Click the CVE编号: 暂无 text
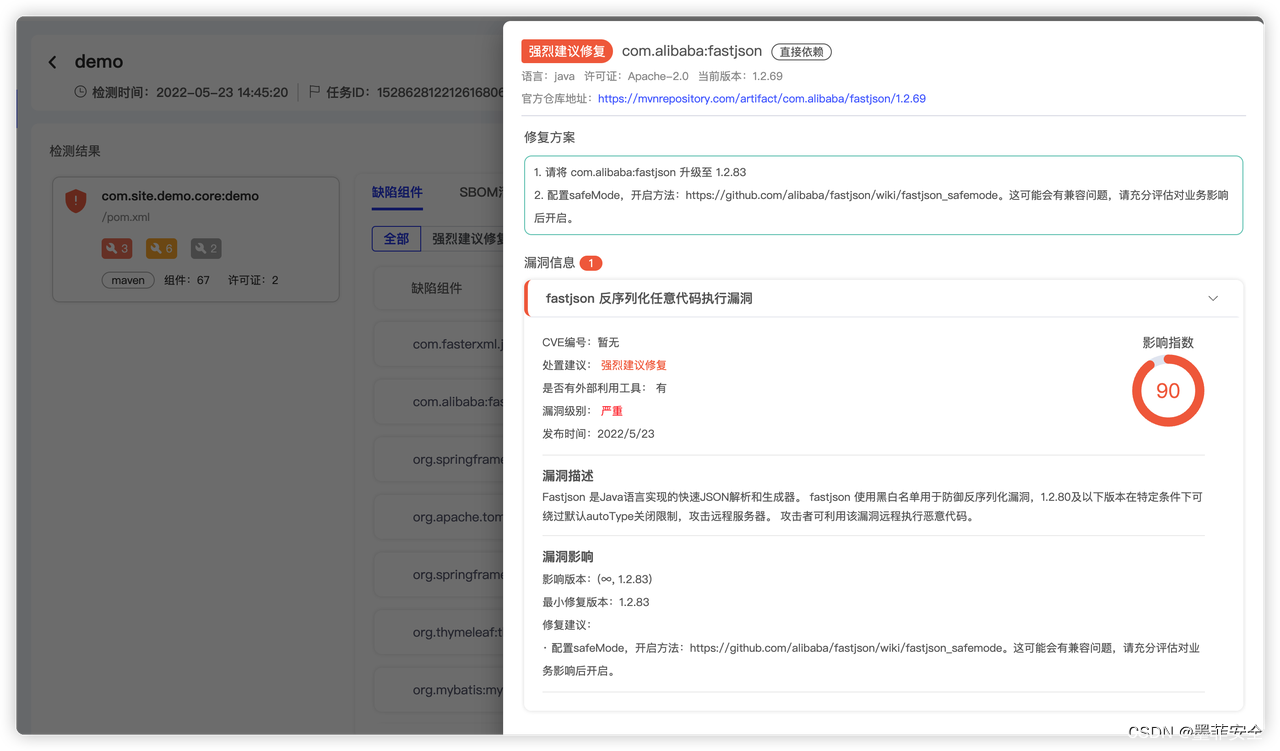This screenshot has width=1280, height=751. 581,342
